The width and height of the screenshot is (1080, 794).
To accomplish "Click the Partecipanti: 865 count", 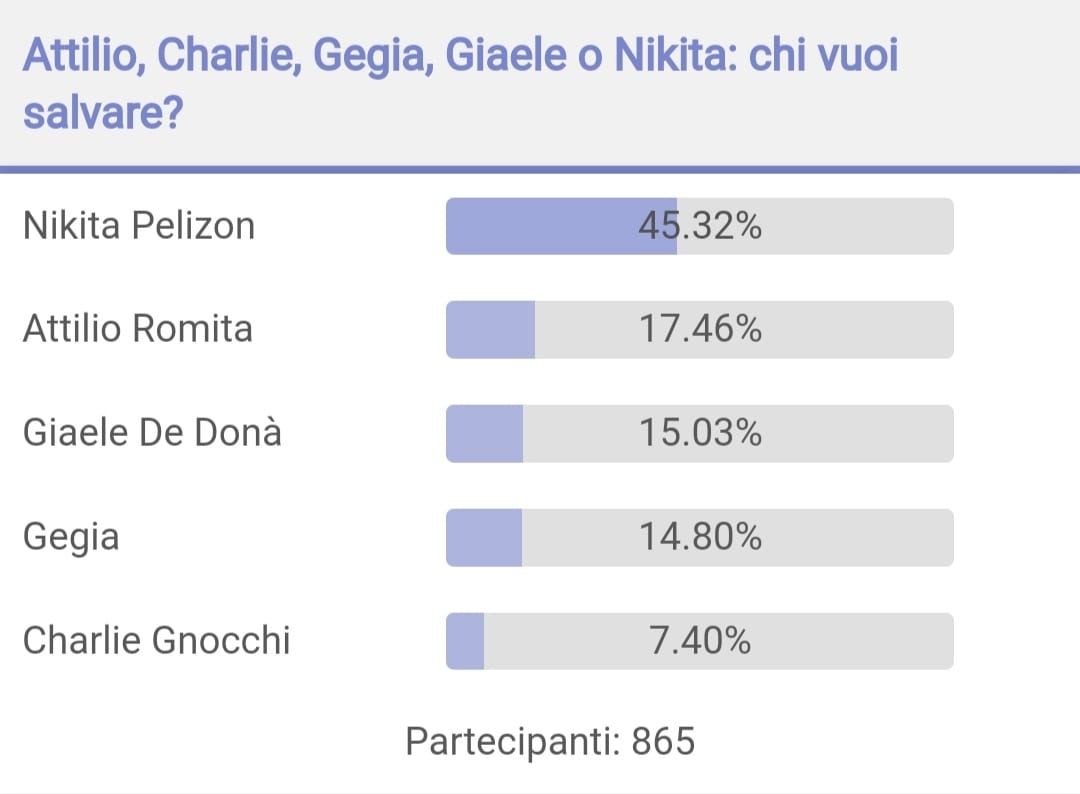I will coord(550,742).
